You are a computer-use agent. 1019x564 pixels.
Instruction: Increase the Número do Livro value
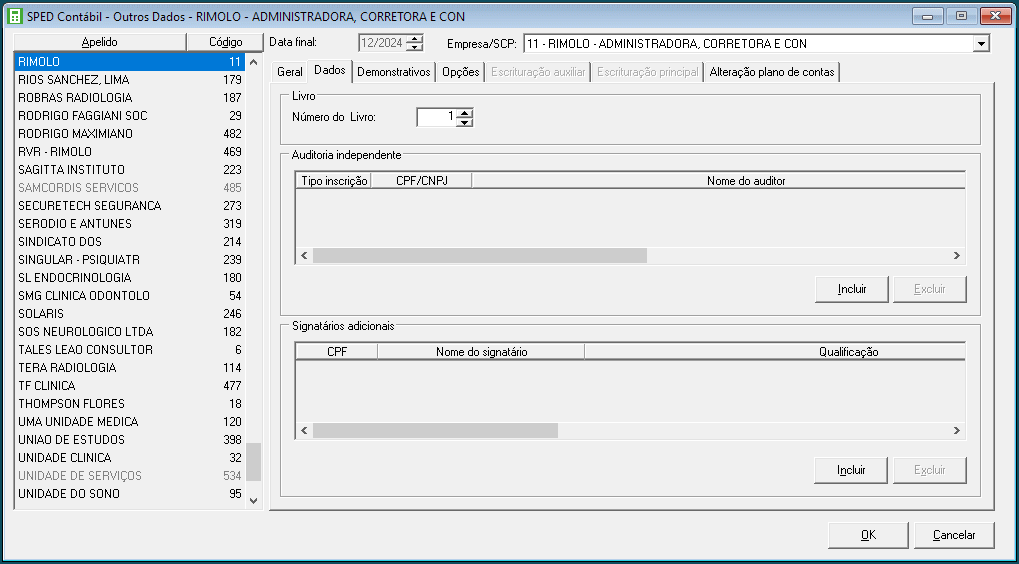pos(465,113)
